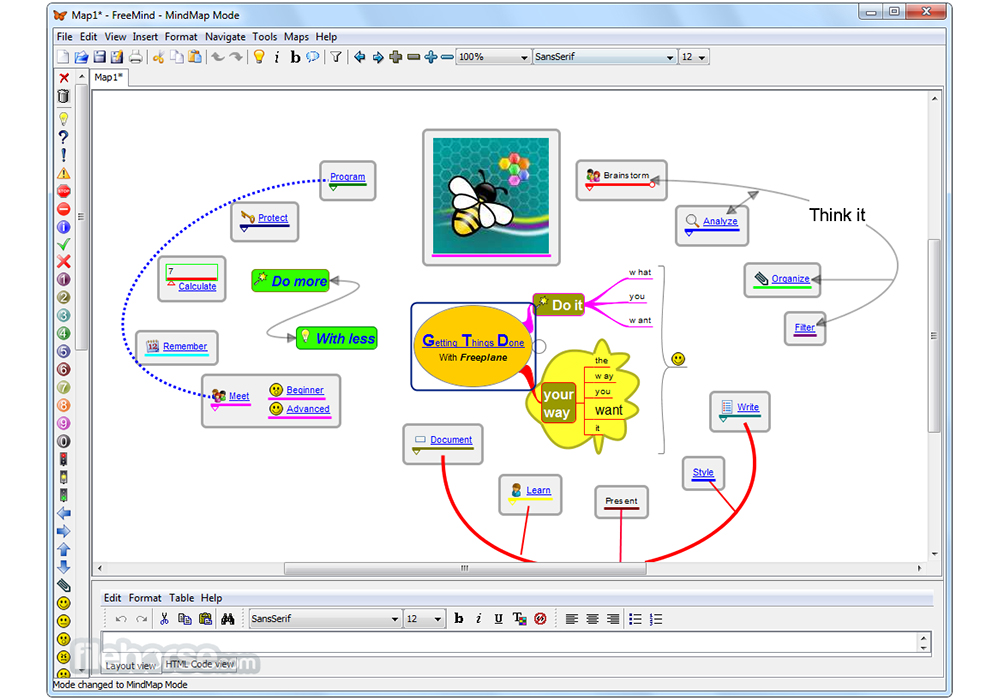Open the Maps menu

click(296, 36)
